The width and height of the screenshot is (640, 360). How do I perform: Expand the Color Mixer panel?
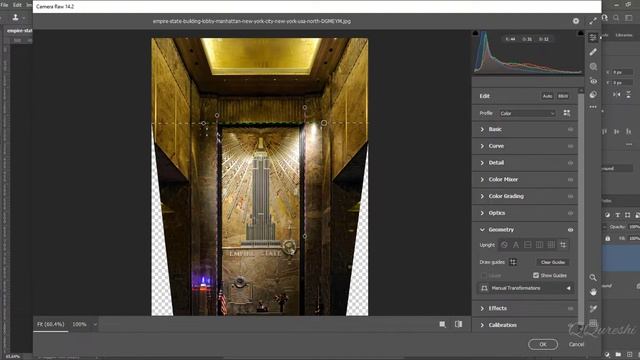pyautogui.click(x=482, y=180)
